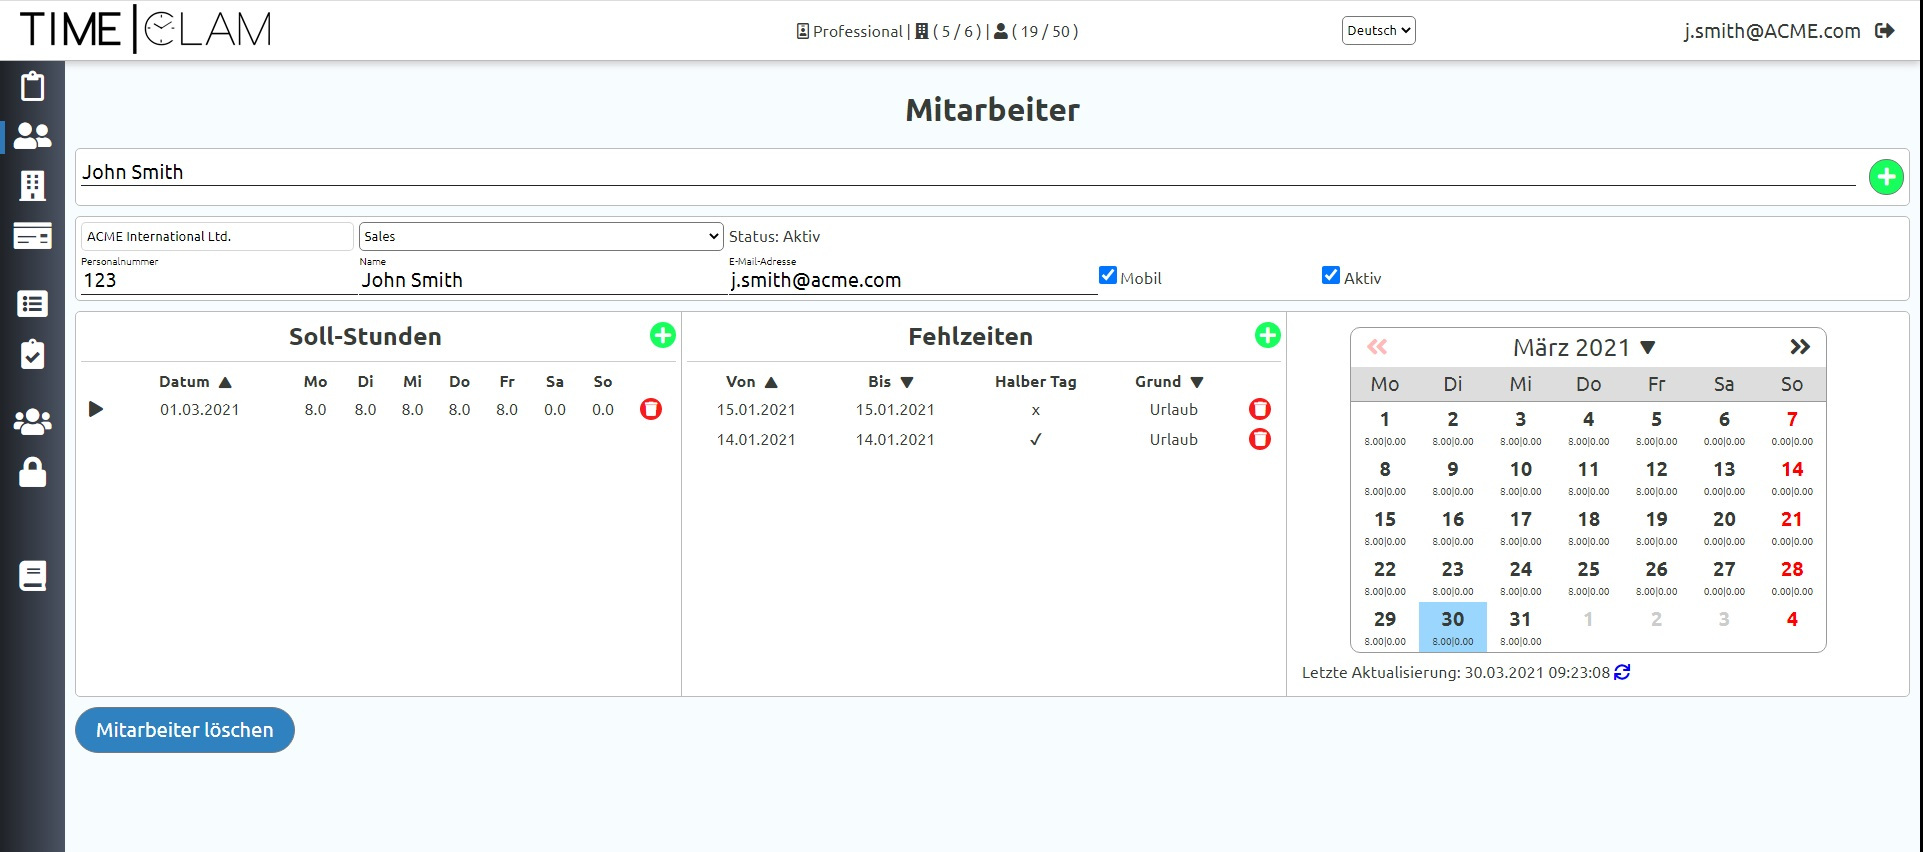Image resolution: width=1923 pixels, height=852 pixels.
Task: Open the clipboard-check sidebar icon
Action: click(x=32, y=354)
